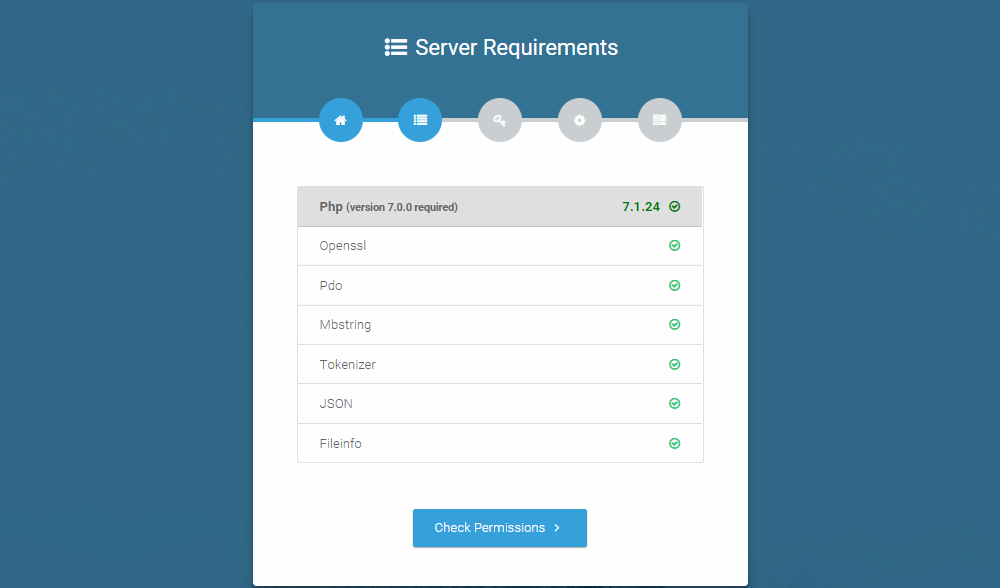Viewport: 1000px width, 588px height.
Task: Select the Tokenizer list item label
Action: click(348, 365)
